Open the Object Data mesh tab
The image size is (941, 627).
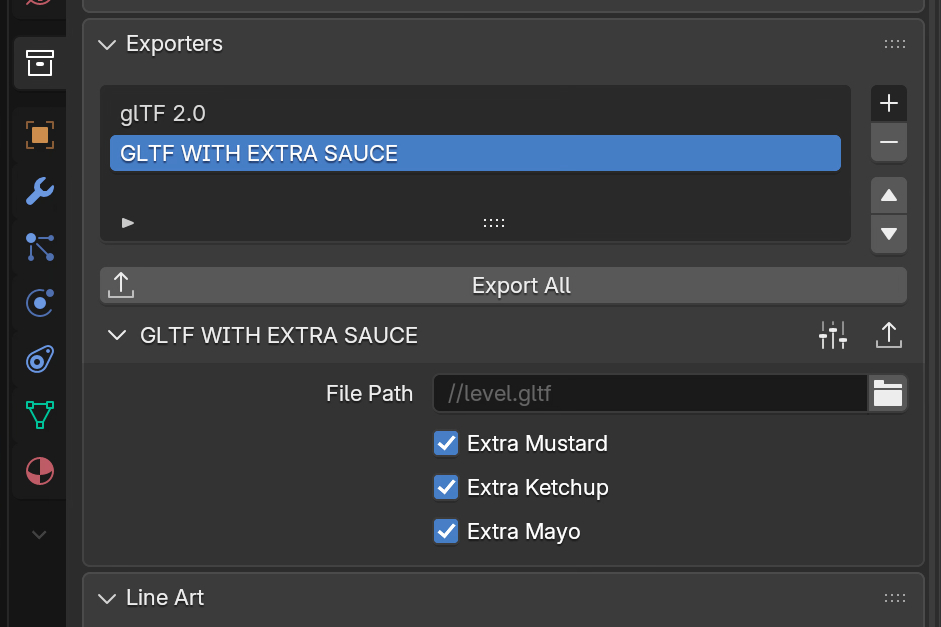(39, 414)
